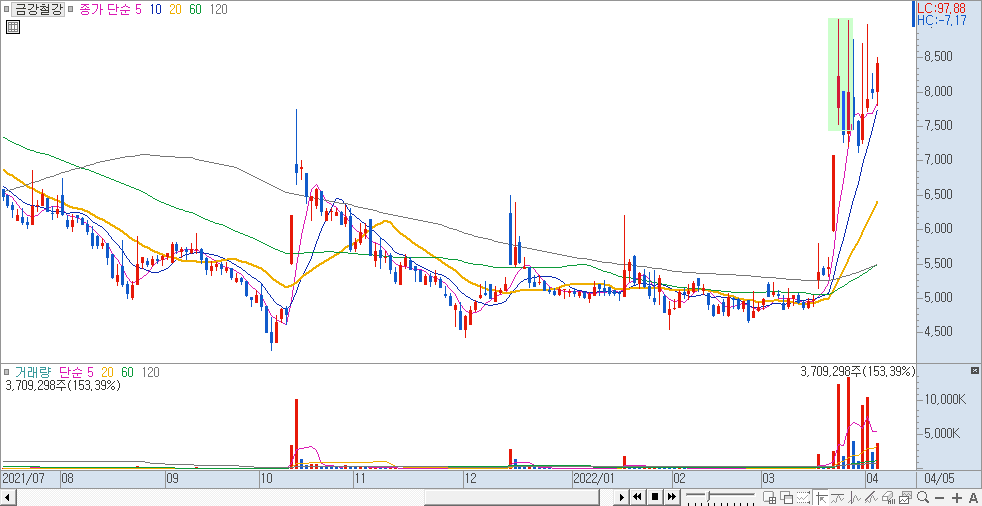Click the 04/05 date label at axis end
Screen dimensions: 982x506
(939, 479)
